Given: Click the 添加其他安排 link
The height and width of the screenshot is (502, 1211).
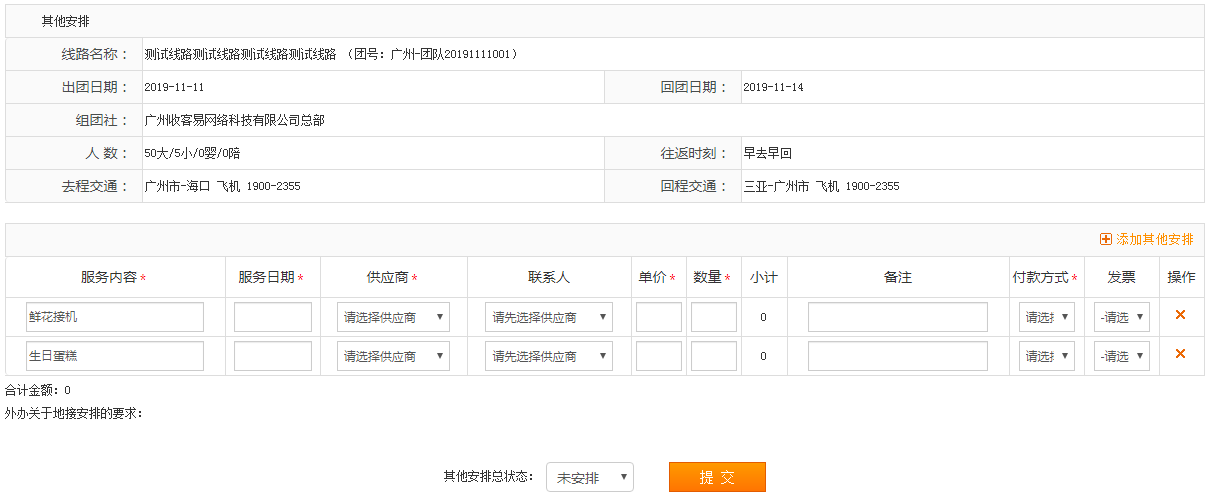Looking at the screenshot, I should coord(1154,240).
